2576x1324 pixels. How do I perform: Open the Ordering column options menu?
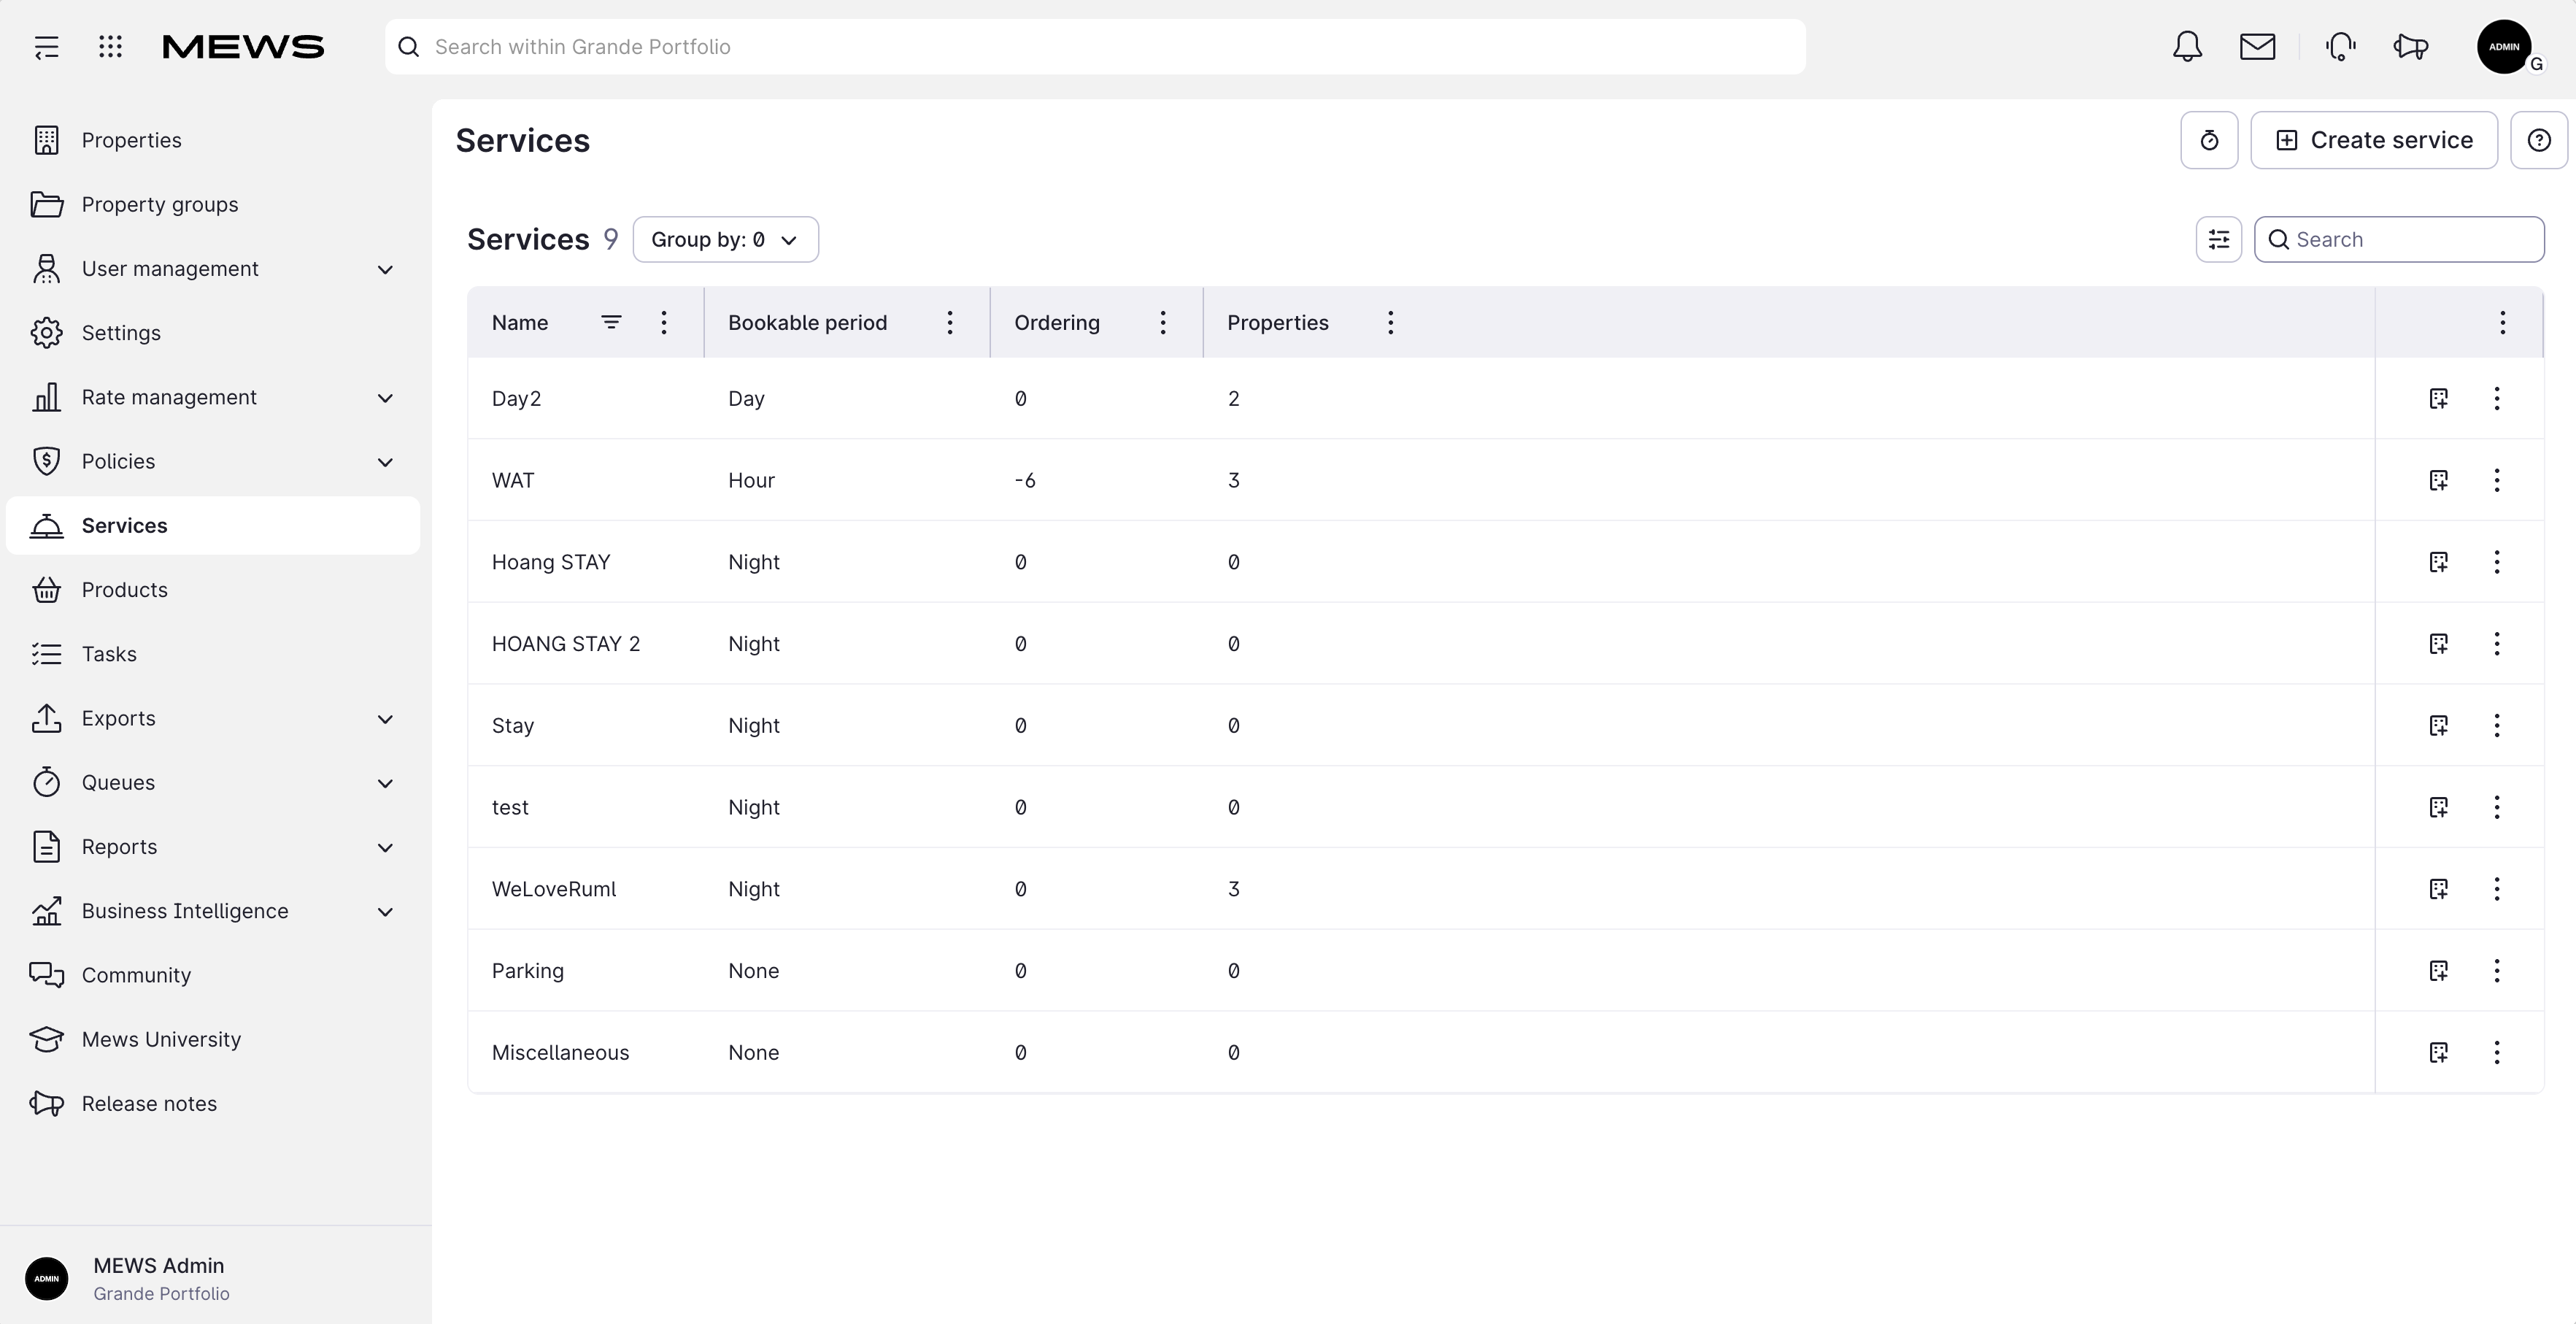1162,322
